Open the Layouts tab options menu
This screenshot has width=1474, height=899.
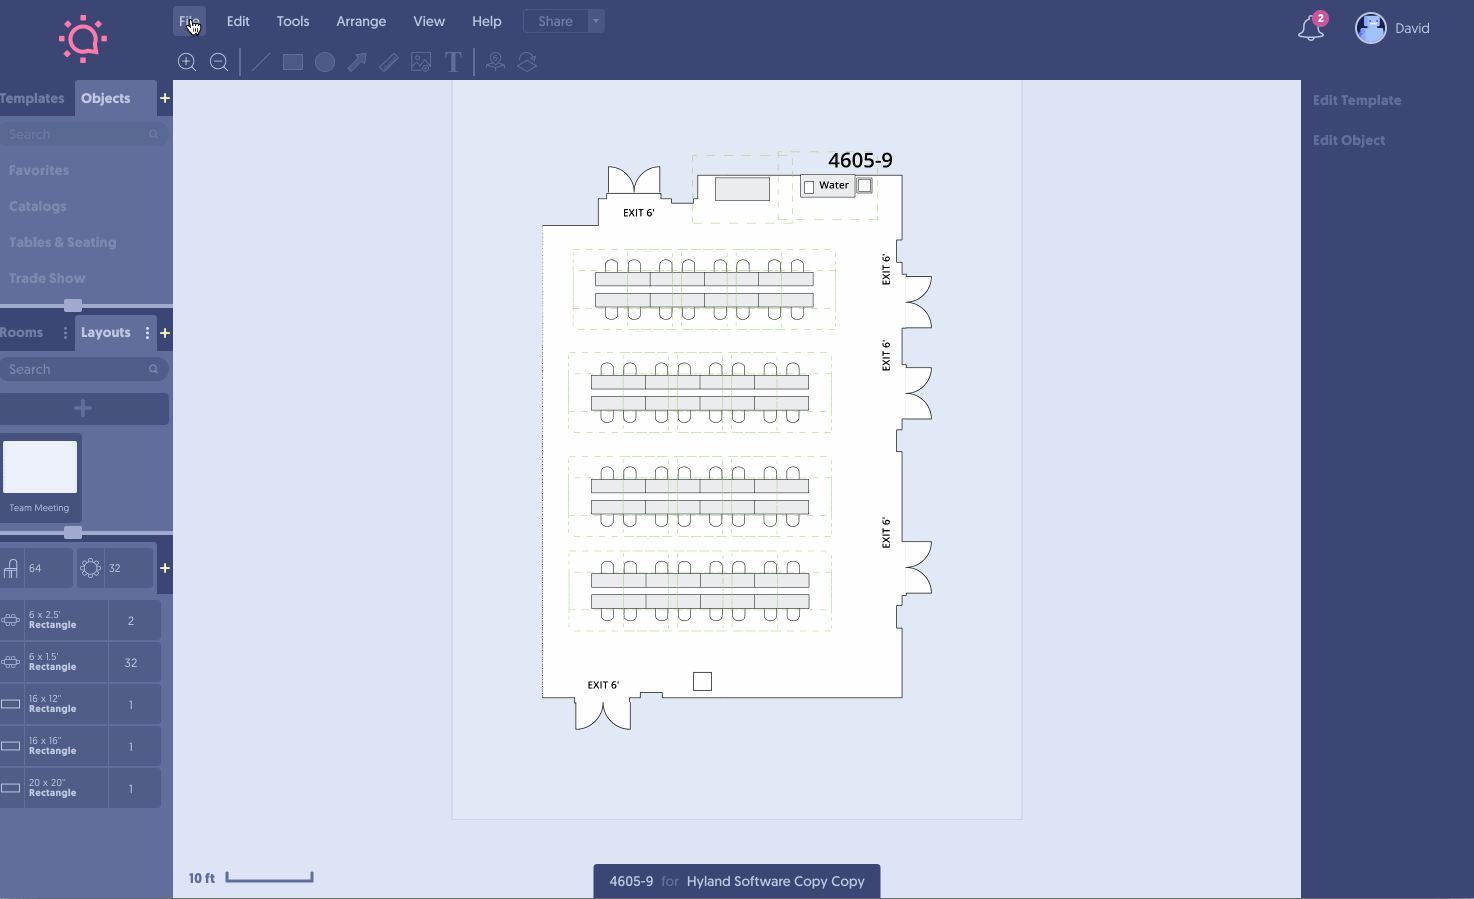tap(148, 333)
